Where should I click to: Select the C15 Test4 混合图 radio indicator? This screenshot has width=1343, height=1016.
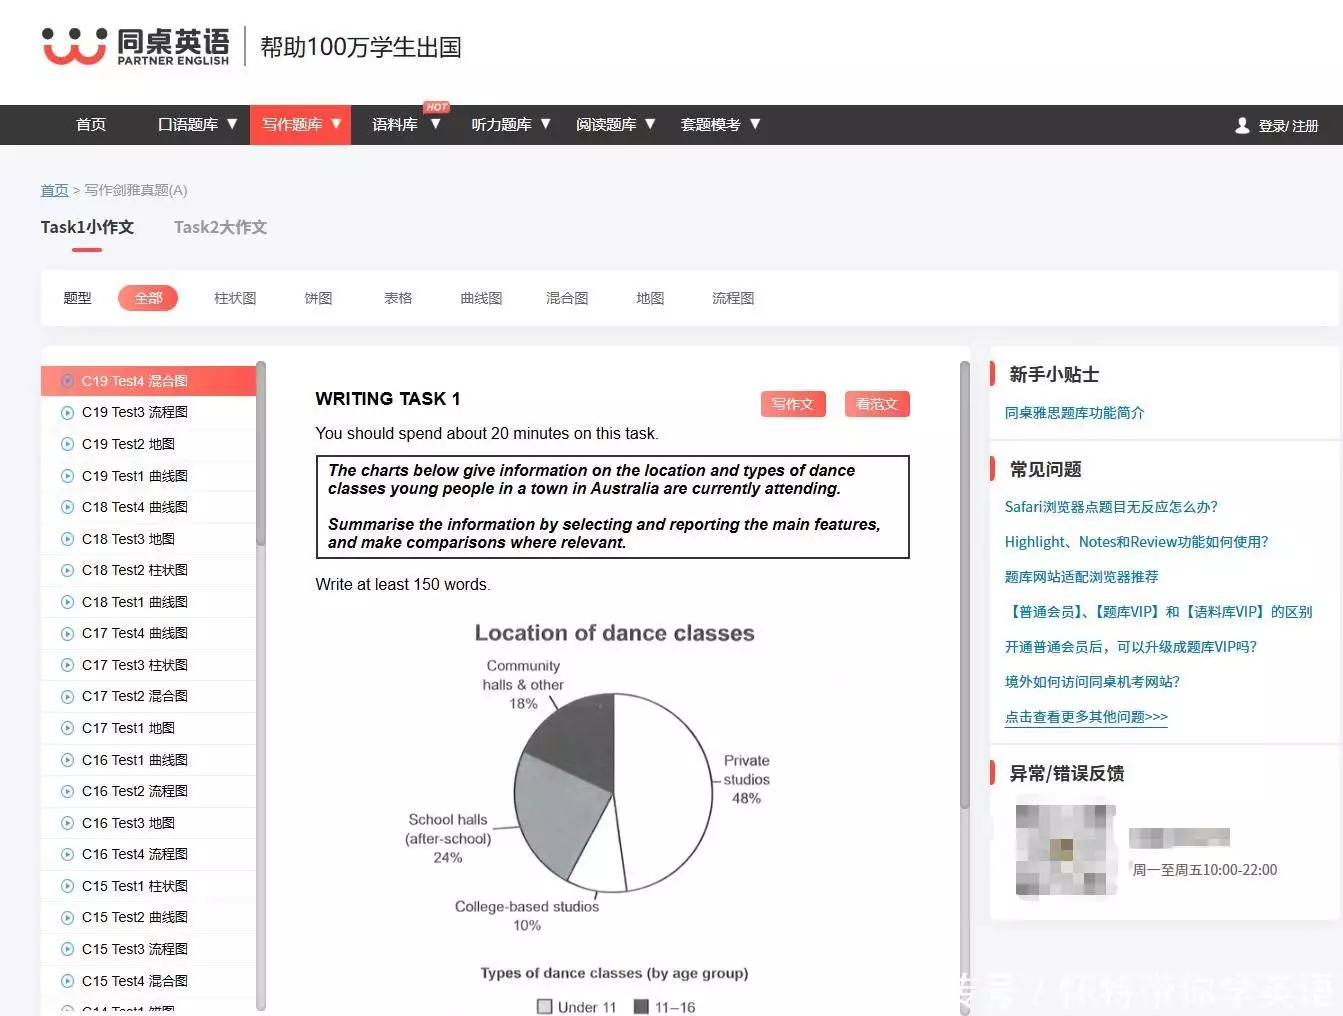click(66, 981)
